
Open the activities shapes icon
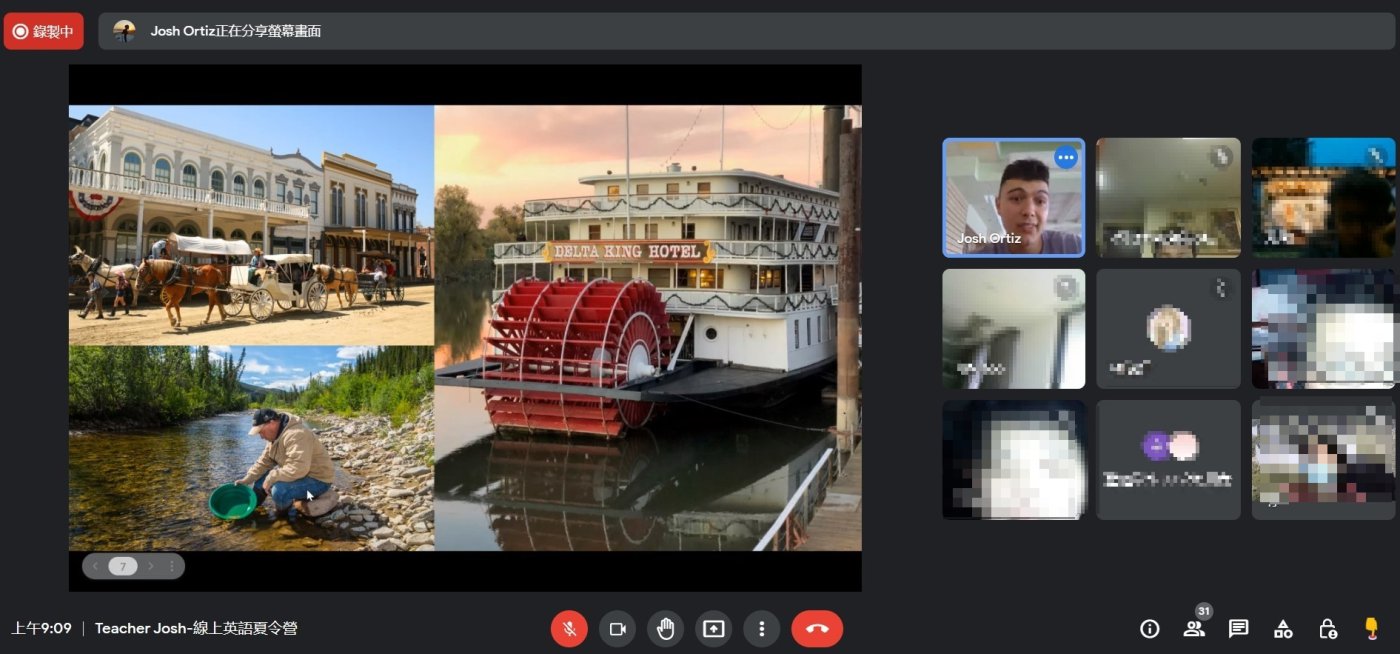tap(1283, 629)
